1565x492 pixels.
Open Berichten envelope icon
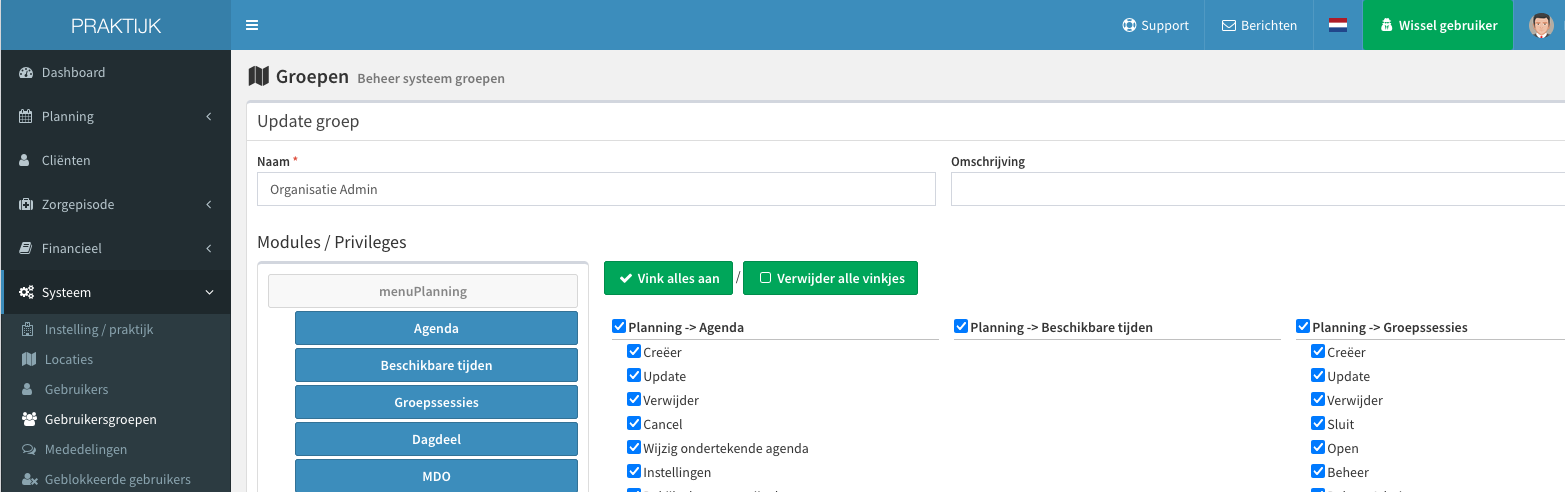(x=1229, y=26)
